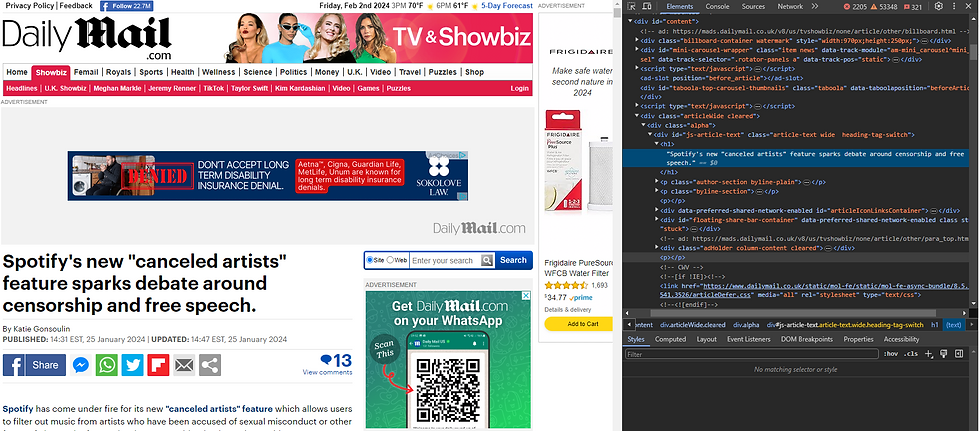Click the search magnifier icon
The height and width of the screenshot is (431, 980).
487,260
